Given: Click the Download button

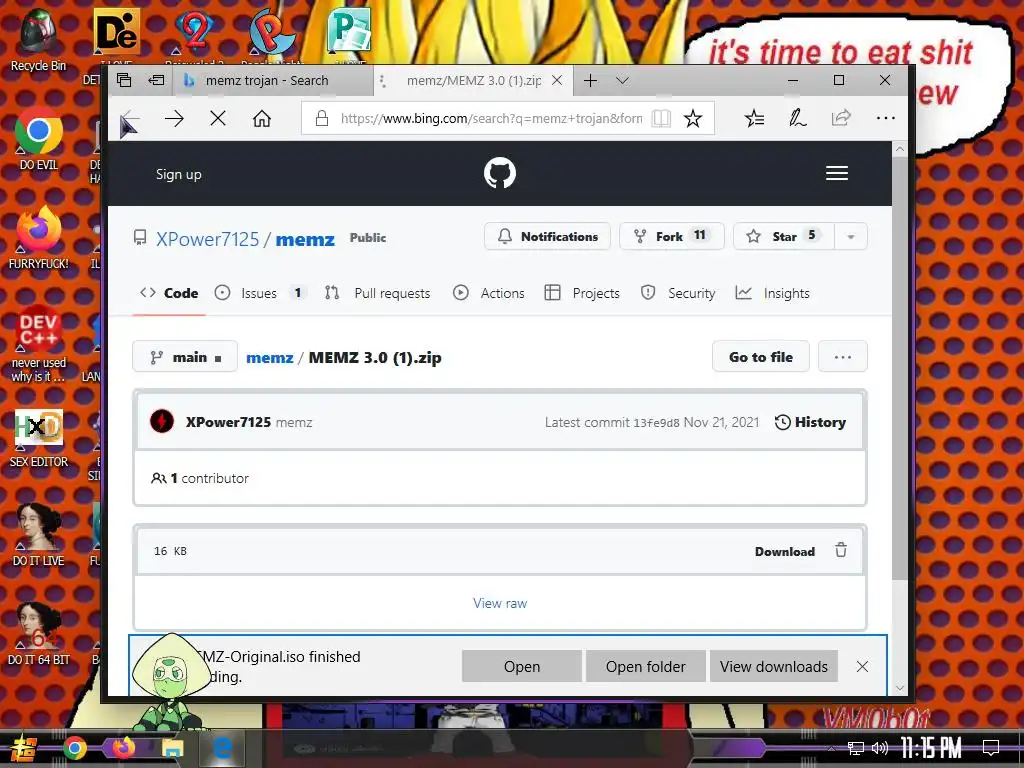Looking at the screenshot, I should click(x=784, y=551).
